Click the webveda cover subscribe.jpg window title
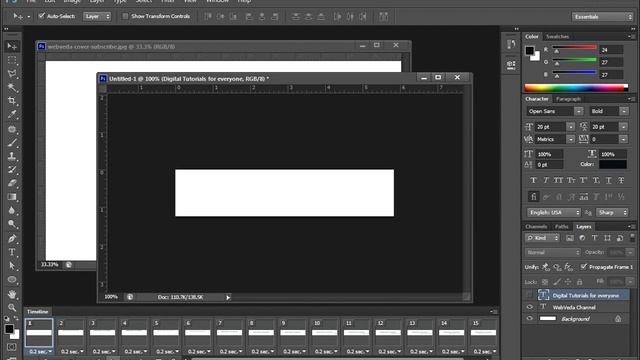 click(x=111, y=47)
